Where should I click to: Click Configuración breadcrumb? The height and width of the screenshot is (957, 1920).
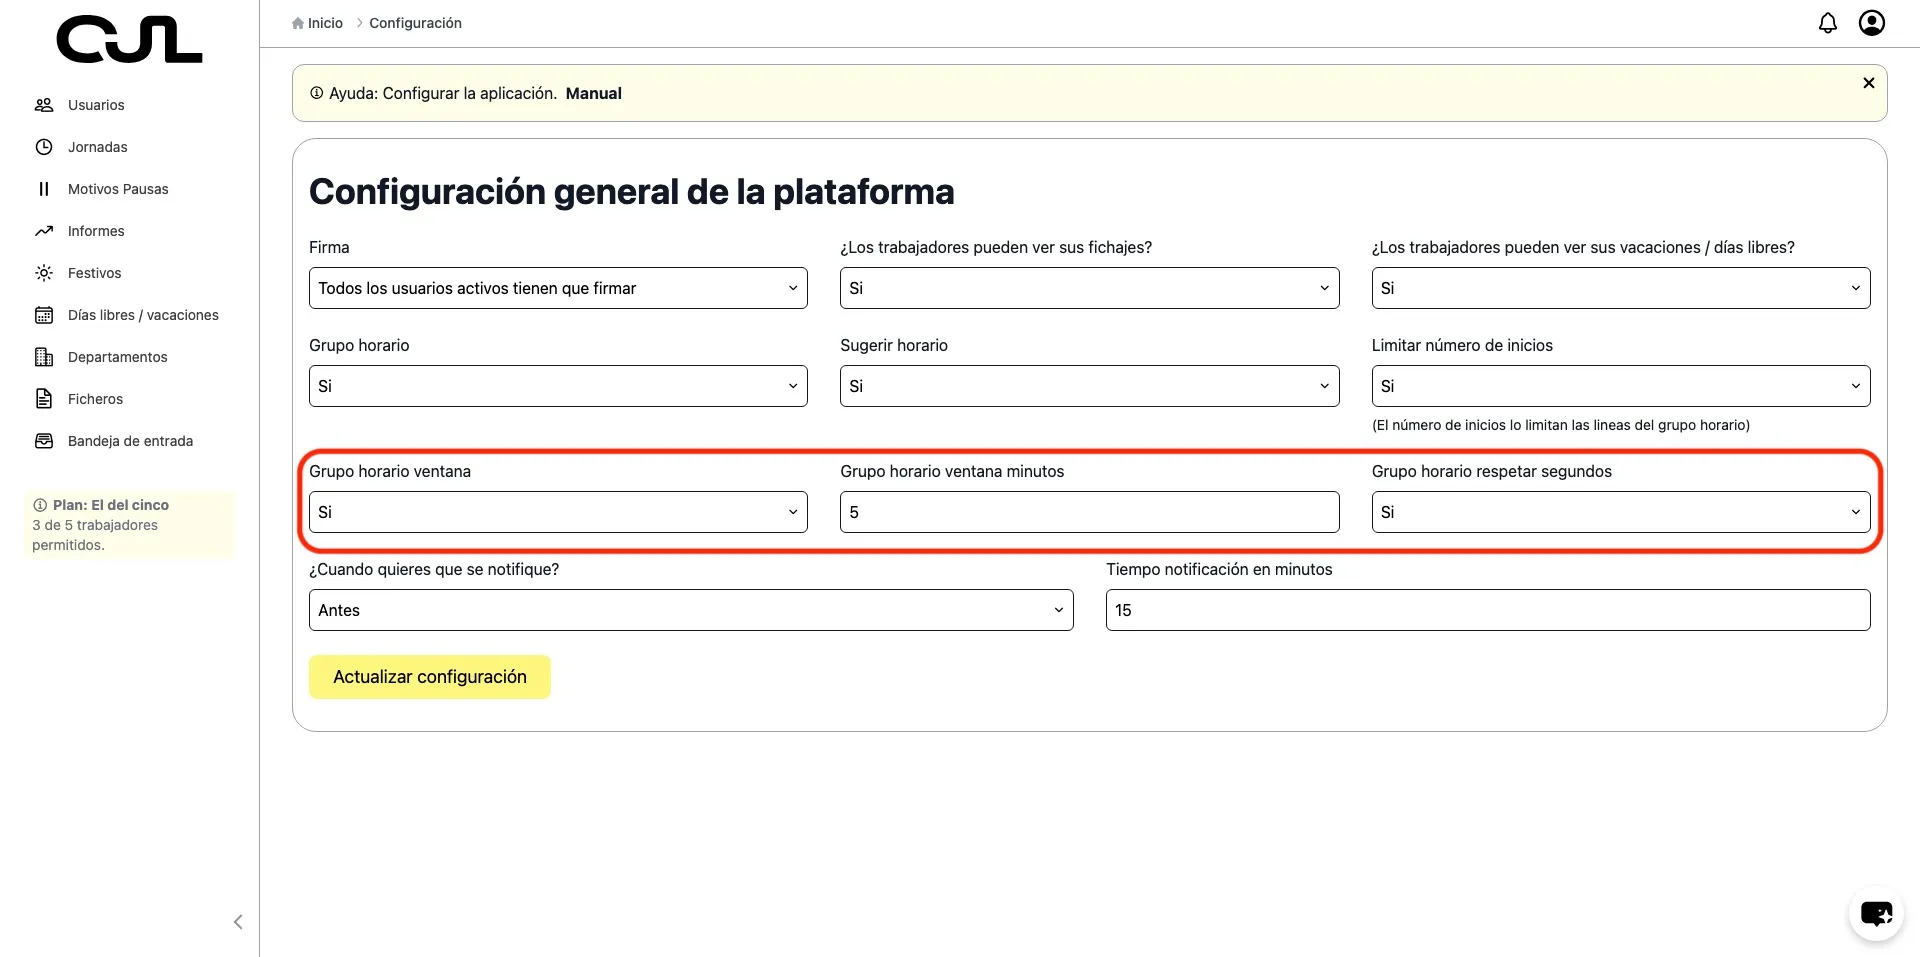415,23
